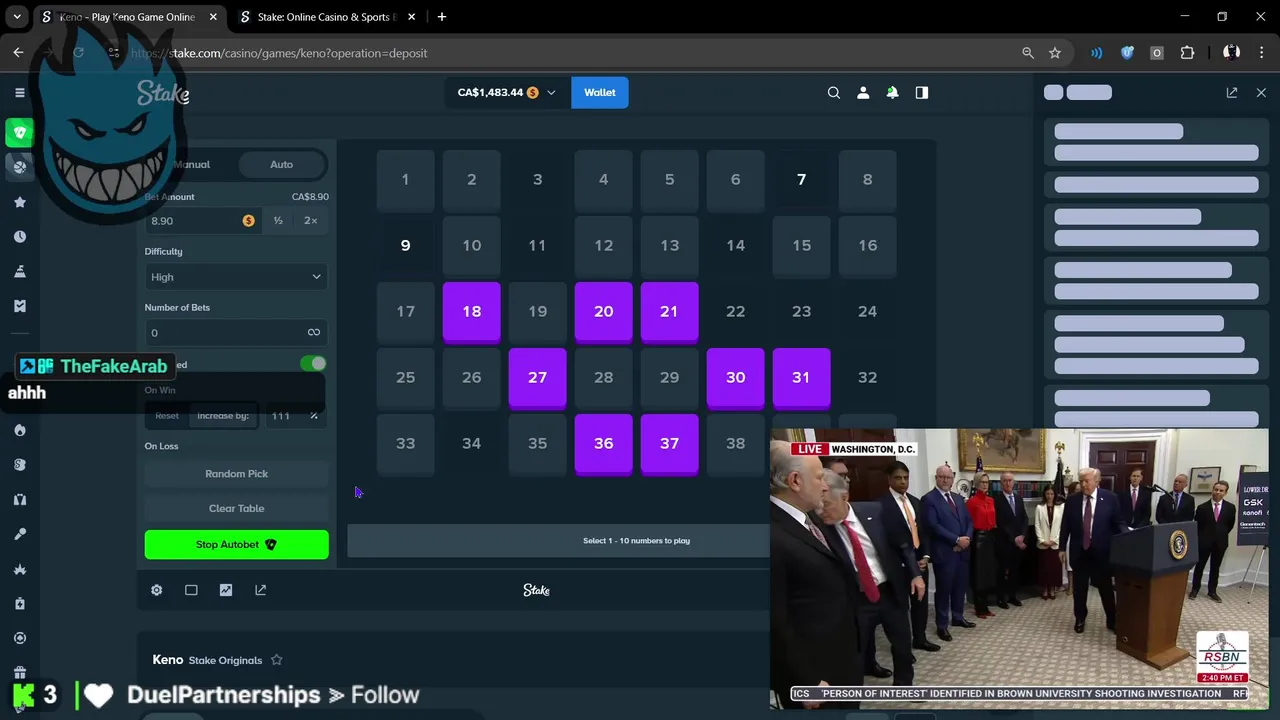Image resolution: width=1280 pixels, height=720 pixels.
Task: Click Clear Table button
Action: pyautogui.click(x=236, y=508)
